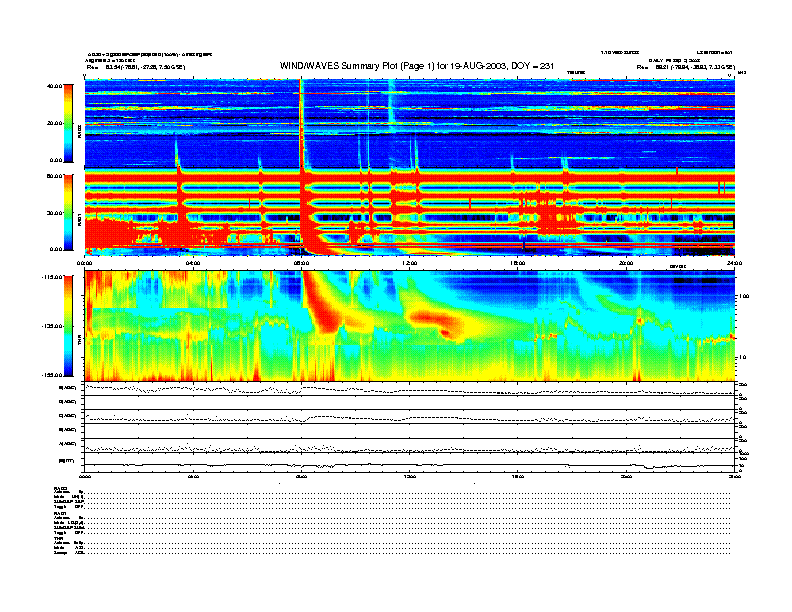Click 16:00 tick label below RAD1 spectrogram
This screenshot has height=612, width=792.
coord(518,263)
